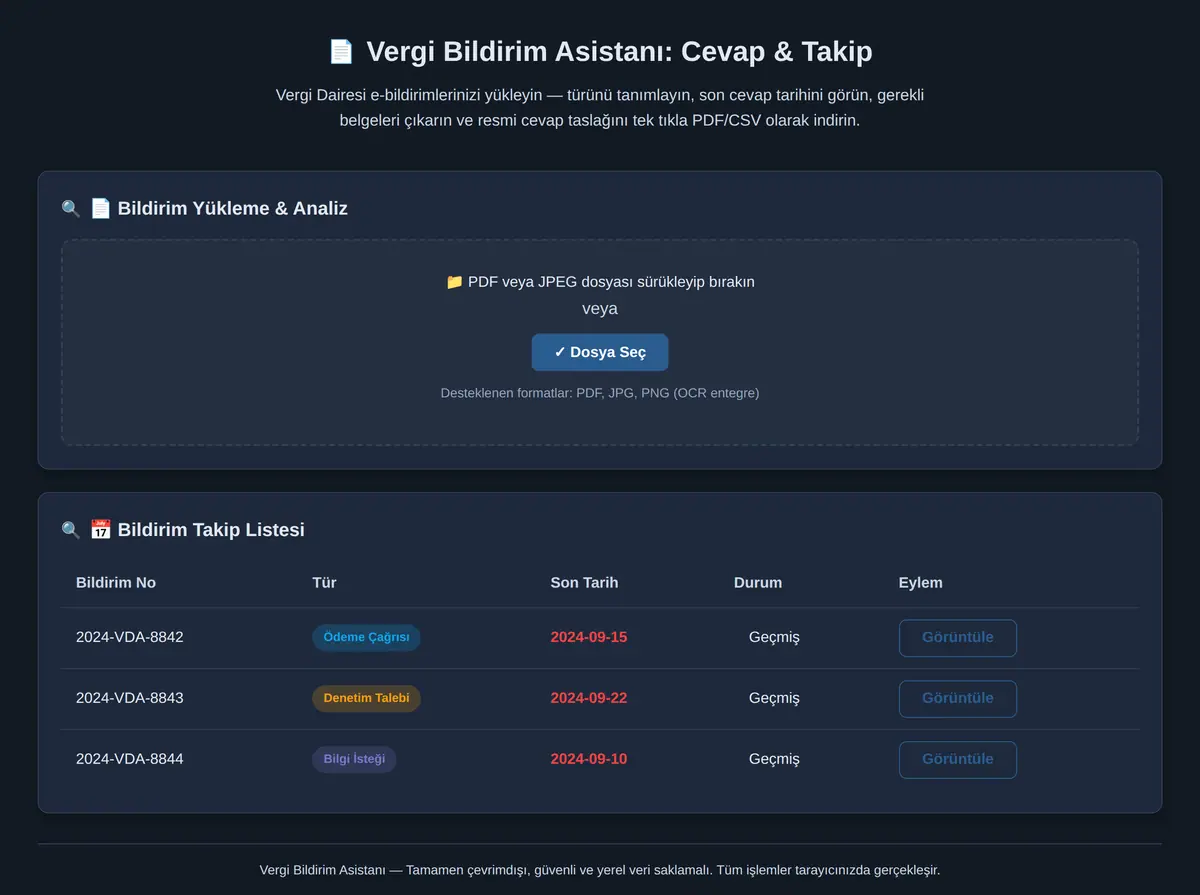Click the magnifier icon in Bildirim Takip header

[71, 530]
